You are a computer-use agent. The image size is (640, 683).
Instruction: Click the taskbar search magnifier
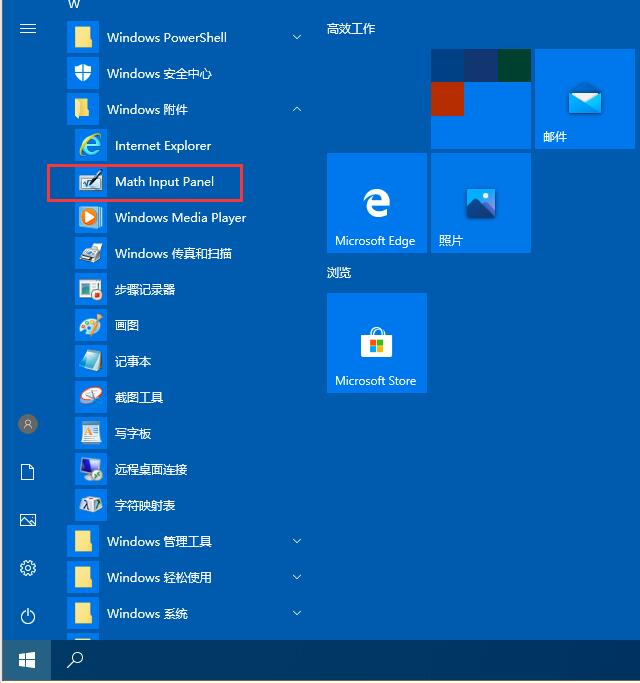pyautogui.click(x=75, y=660)
